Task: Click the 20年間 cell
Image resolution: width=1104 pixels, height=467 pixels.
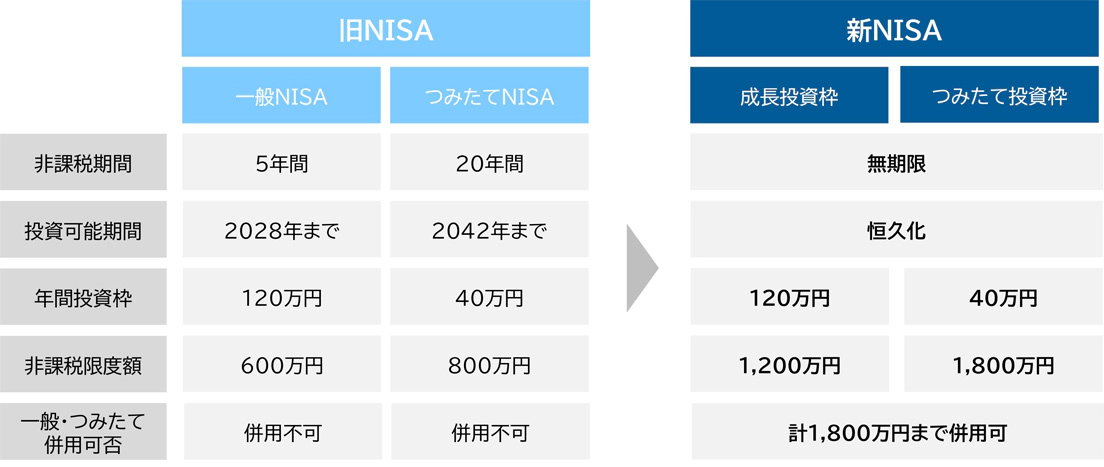Action: (x=489, y=164)
